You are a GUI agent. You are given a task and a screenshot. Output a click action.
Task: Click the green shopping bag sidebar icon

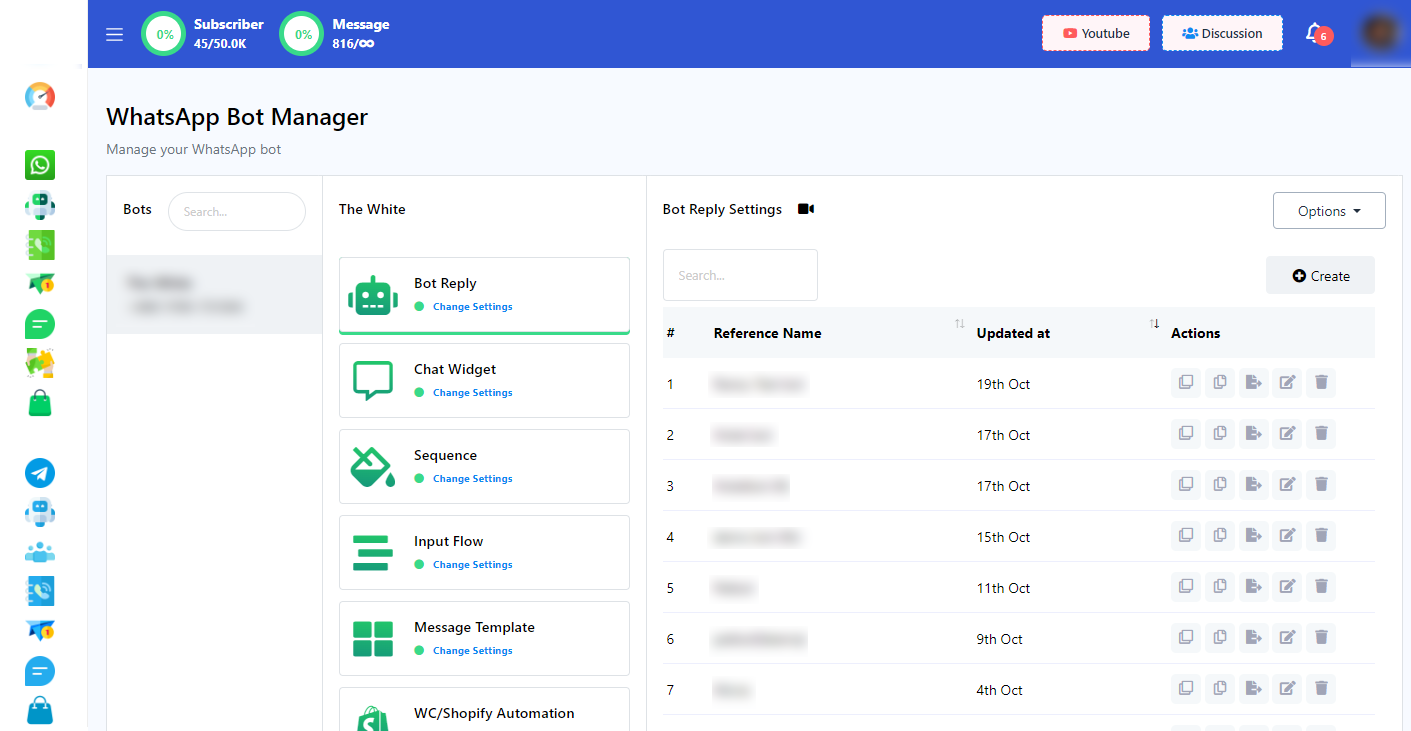(x=40, y=404)
